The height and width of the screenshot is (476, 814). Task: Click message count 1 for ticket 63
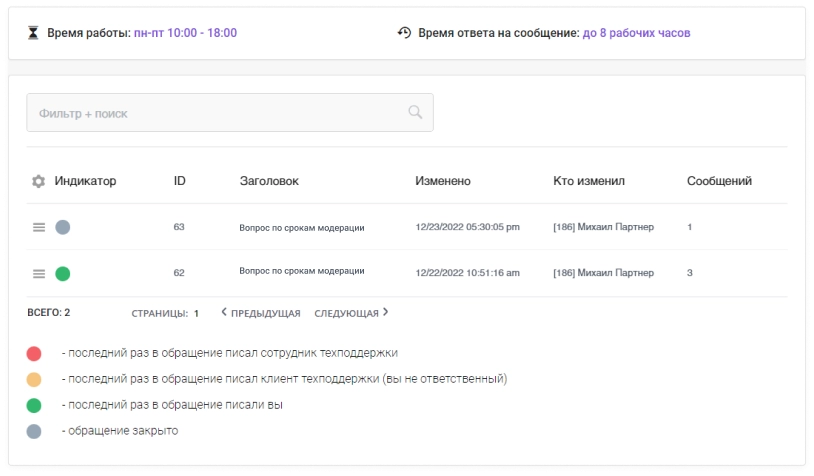coord(689,227)
